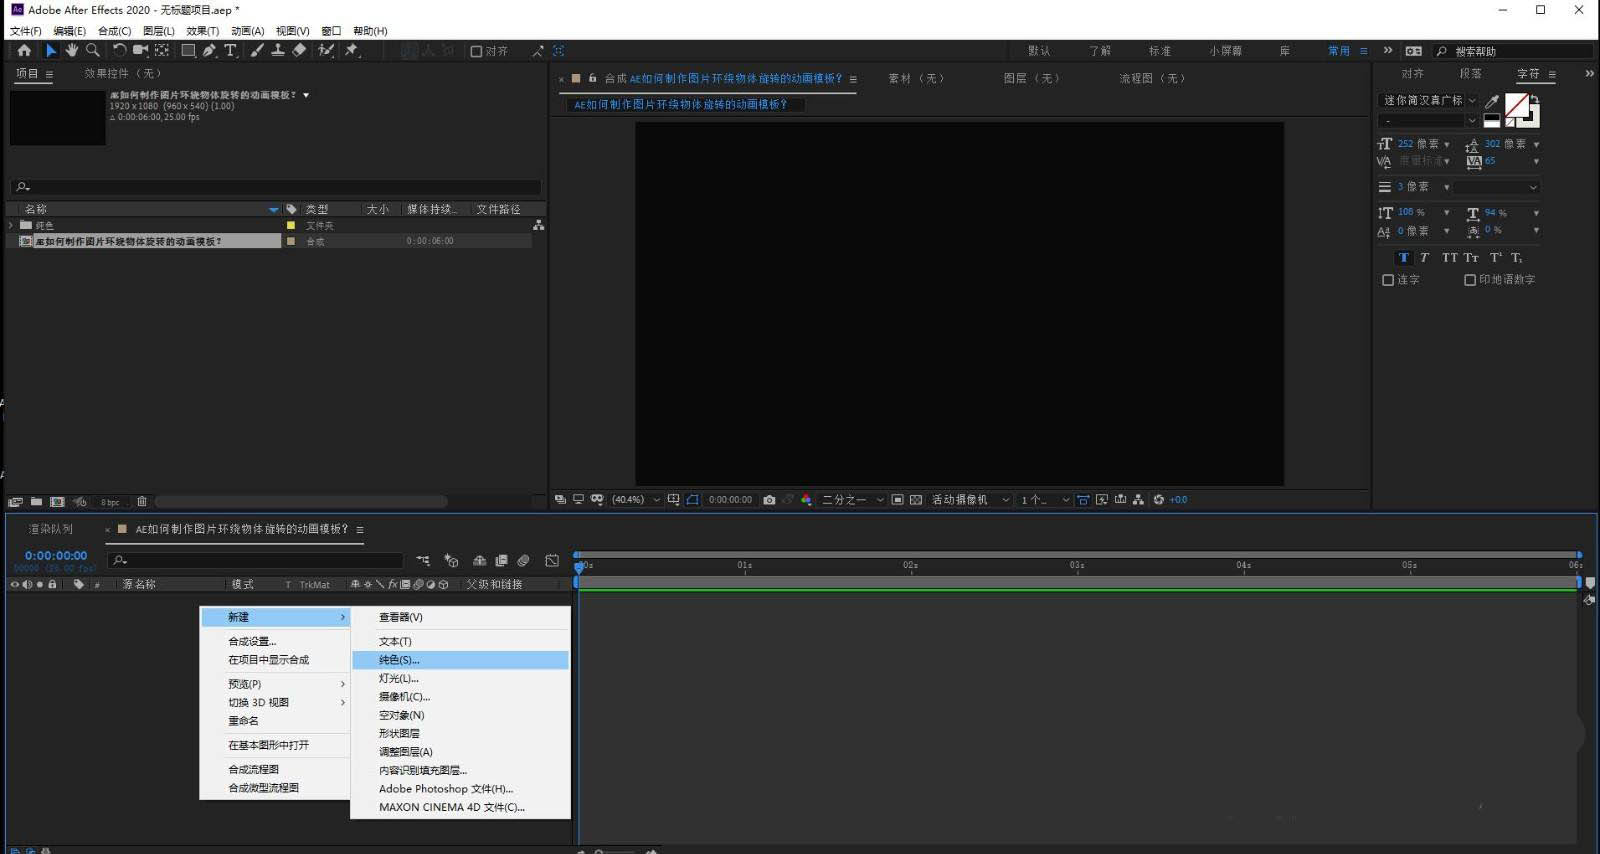
Task: Select the Puppet Pin tool
Action: pyautogui.click(x=352, y=50)
